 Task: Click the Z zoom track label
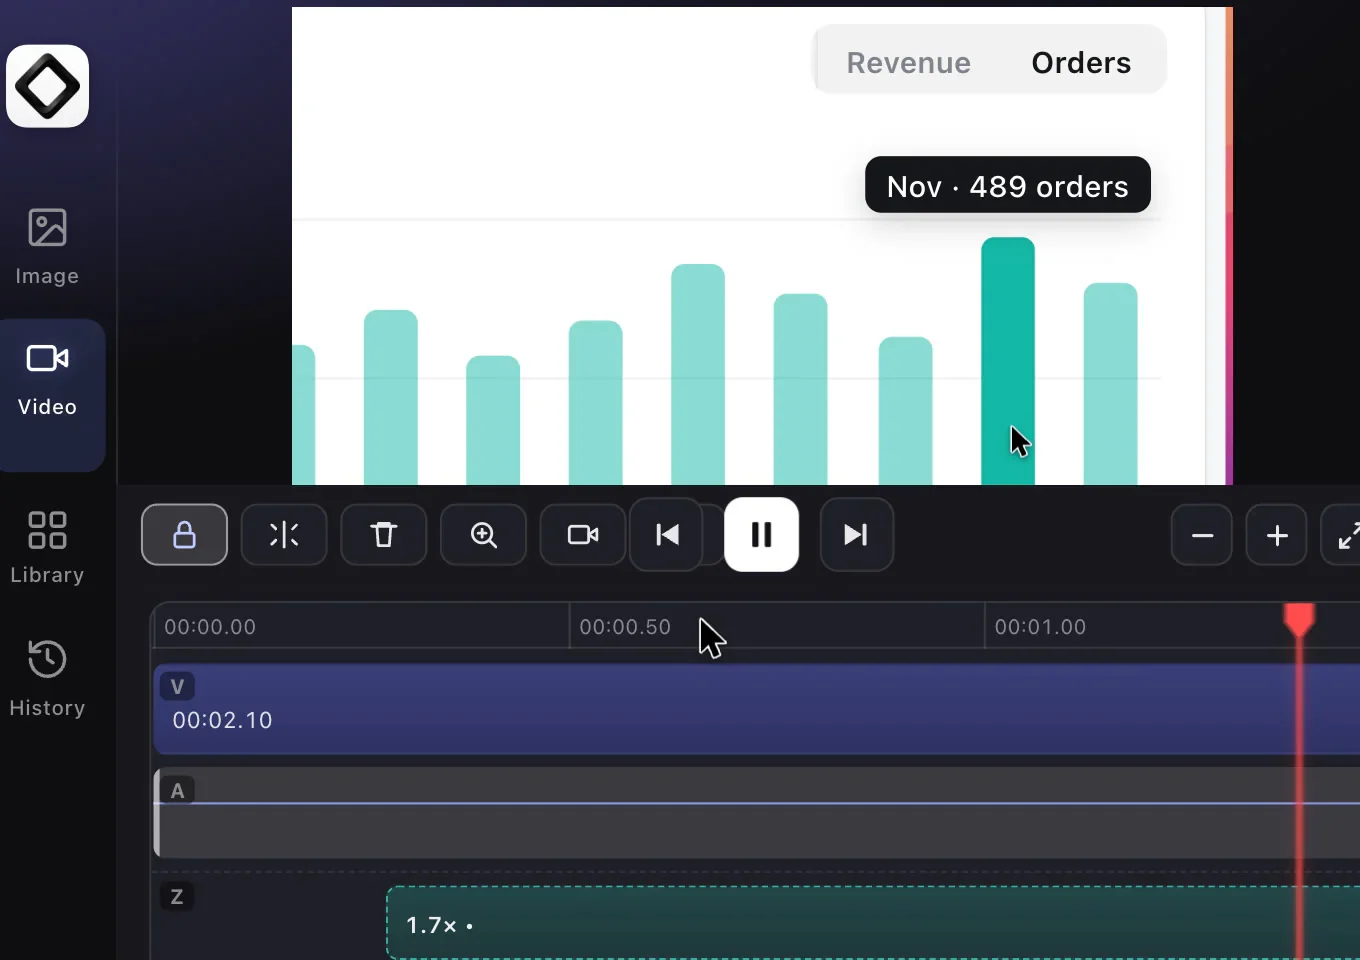tap(177, 896)
